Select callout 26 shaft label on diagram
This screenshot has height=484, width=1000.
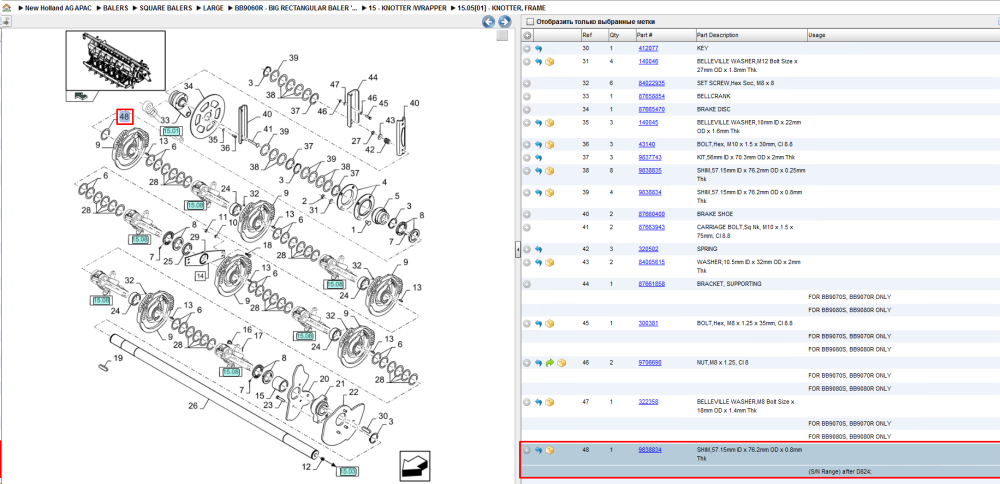[193, 405]
